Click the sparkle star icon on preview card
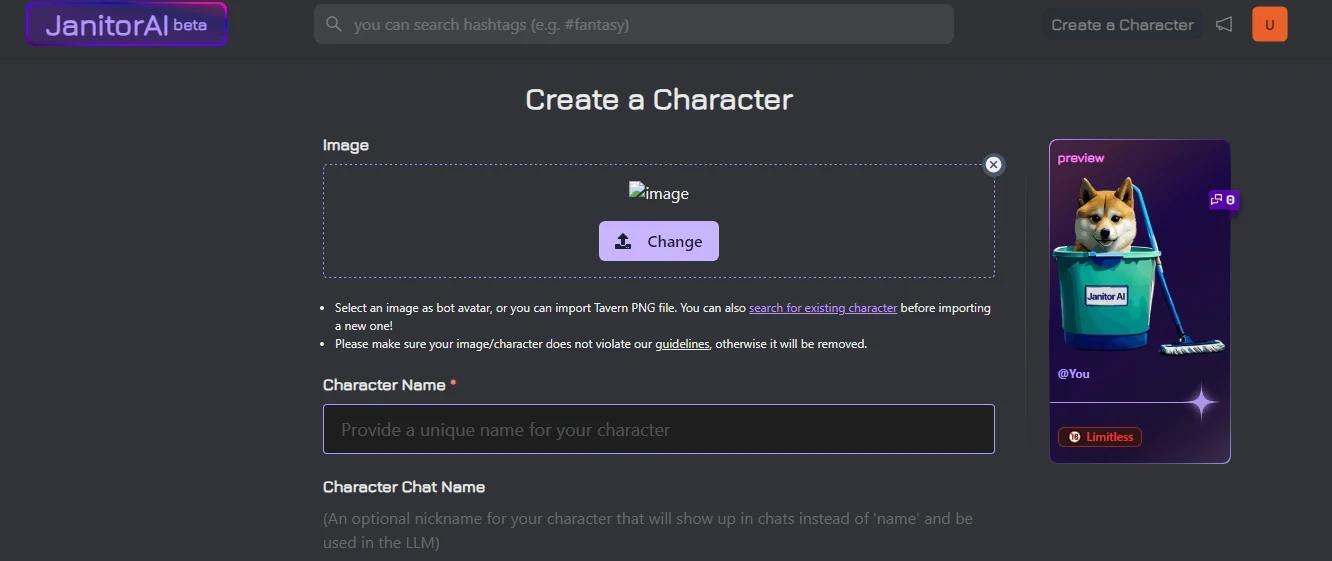 point(1201,402)
